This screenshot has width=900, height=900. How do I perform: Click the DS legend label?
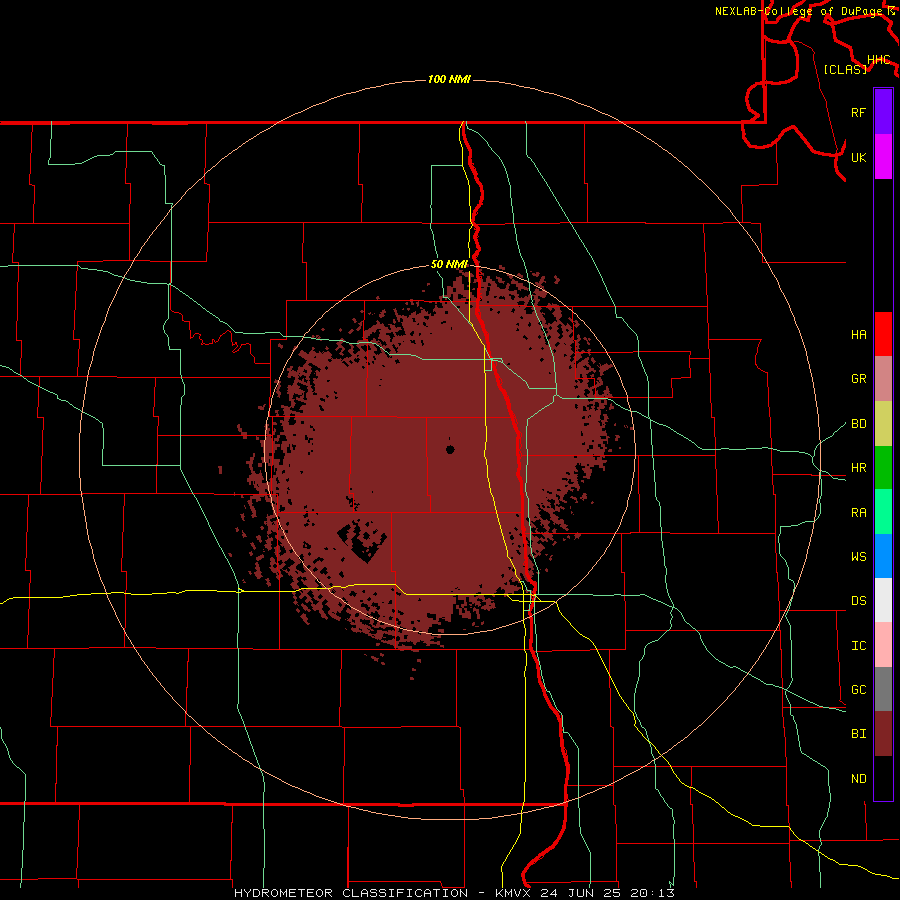click(x=858, y=601)
